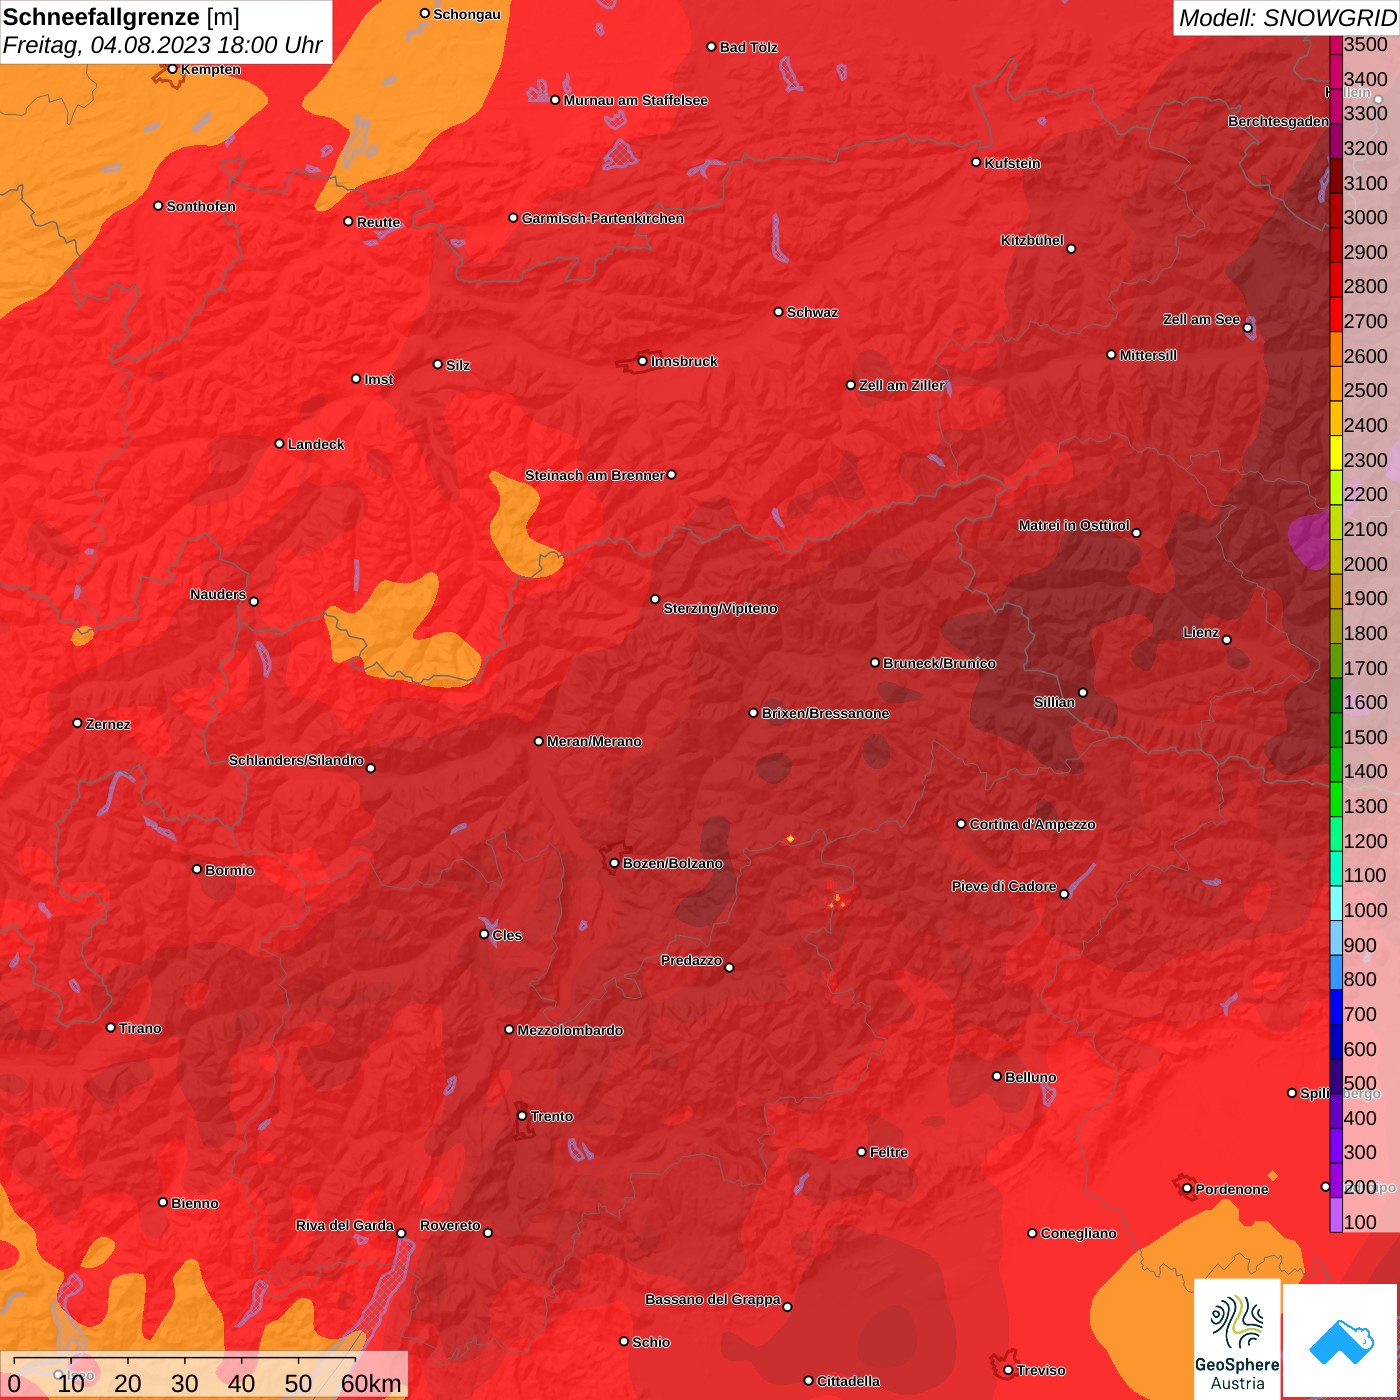Click the Schneefallgrenze title text
Image resolution: width=1400 pixels, height=1400 pixels.
point(102,17)
